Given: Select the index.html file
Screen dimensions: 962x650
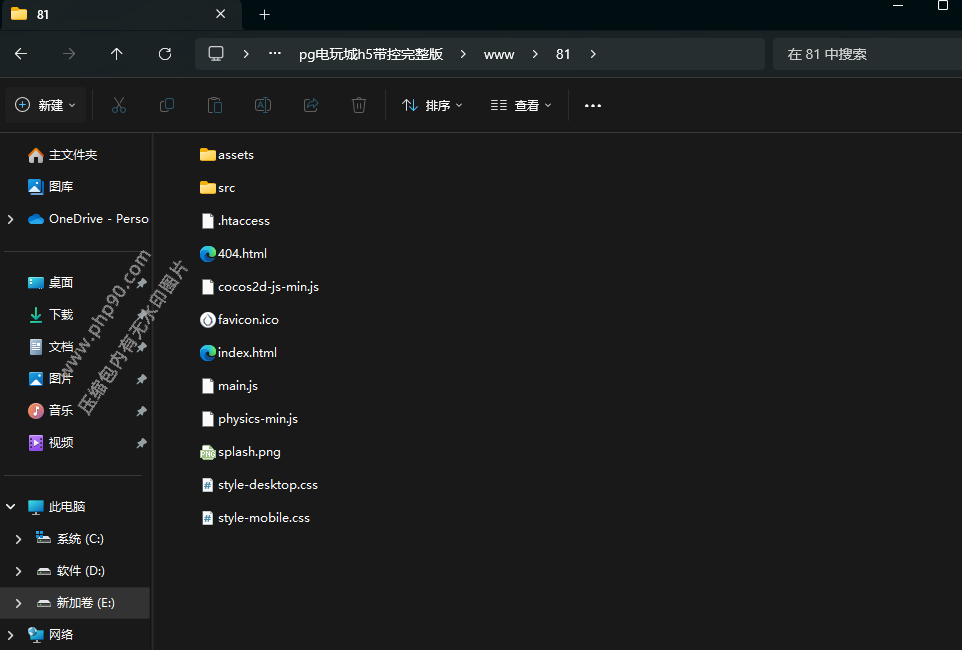Looking at the screenshot, I should (247, 353).
